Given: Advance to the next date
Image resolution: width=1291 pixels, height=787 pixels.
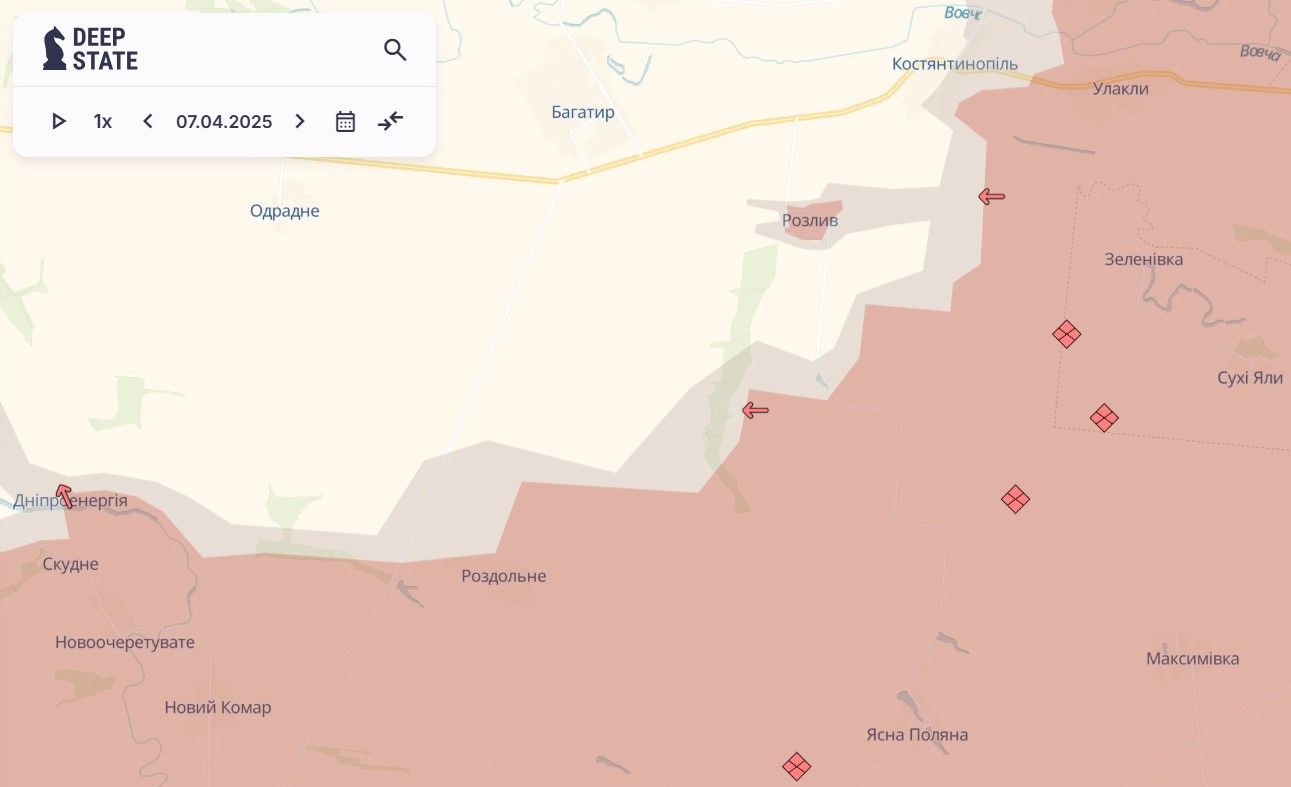Looking at the screenshot, I should [x=299, y=122].
